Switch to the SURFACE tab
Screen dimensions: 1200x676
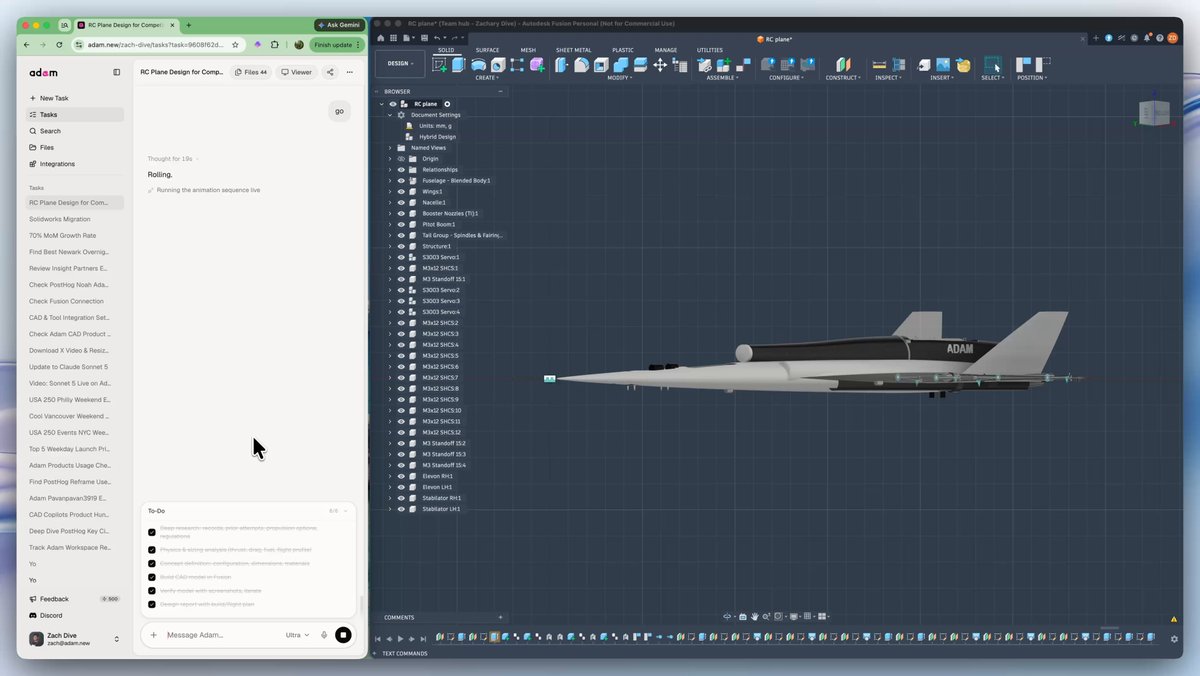coord(487,50)
